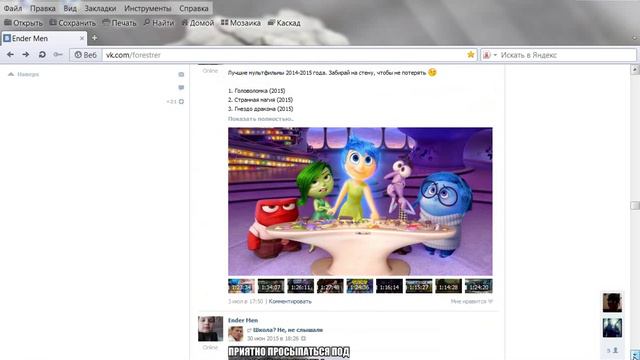
Task: Click the Искать в Яндекс search field
Action: (x=567, y=55)
